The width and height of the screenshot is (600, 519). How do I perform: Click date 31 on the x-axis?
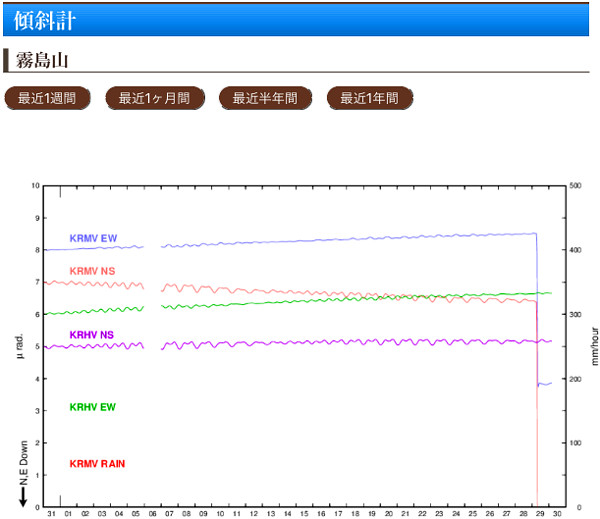tap(51, 513)
